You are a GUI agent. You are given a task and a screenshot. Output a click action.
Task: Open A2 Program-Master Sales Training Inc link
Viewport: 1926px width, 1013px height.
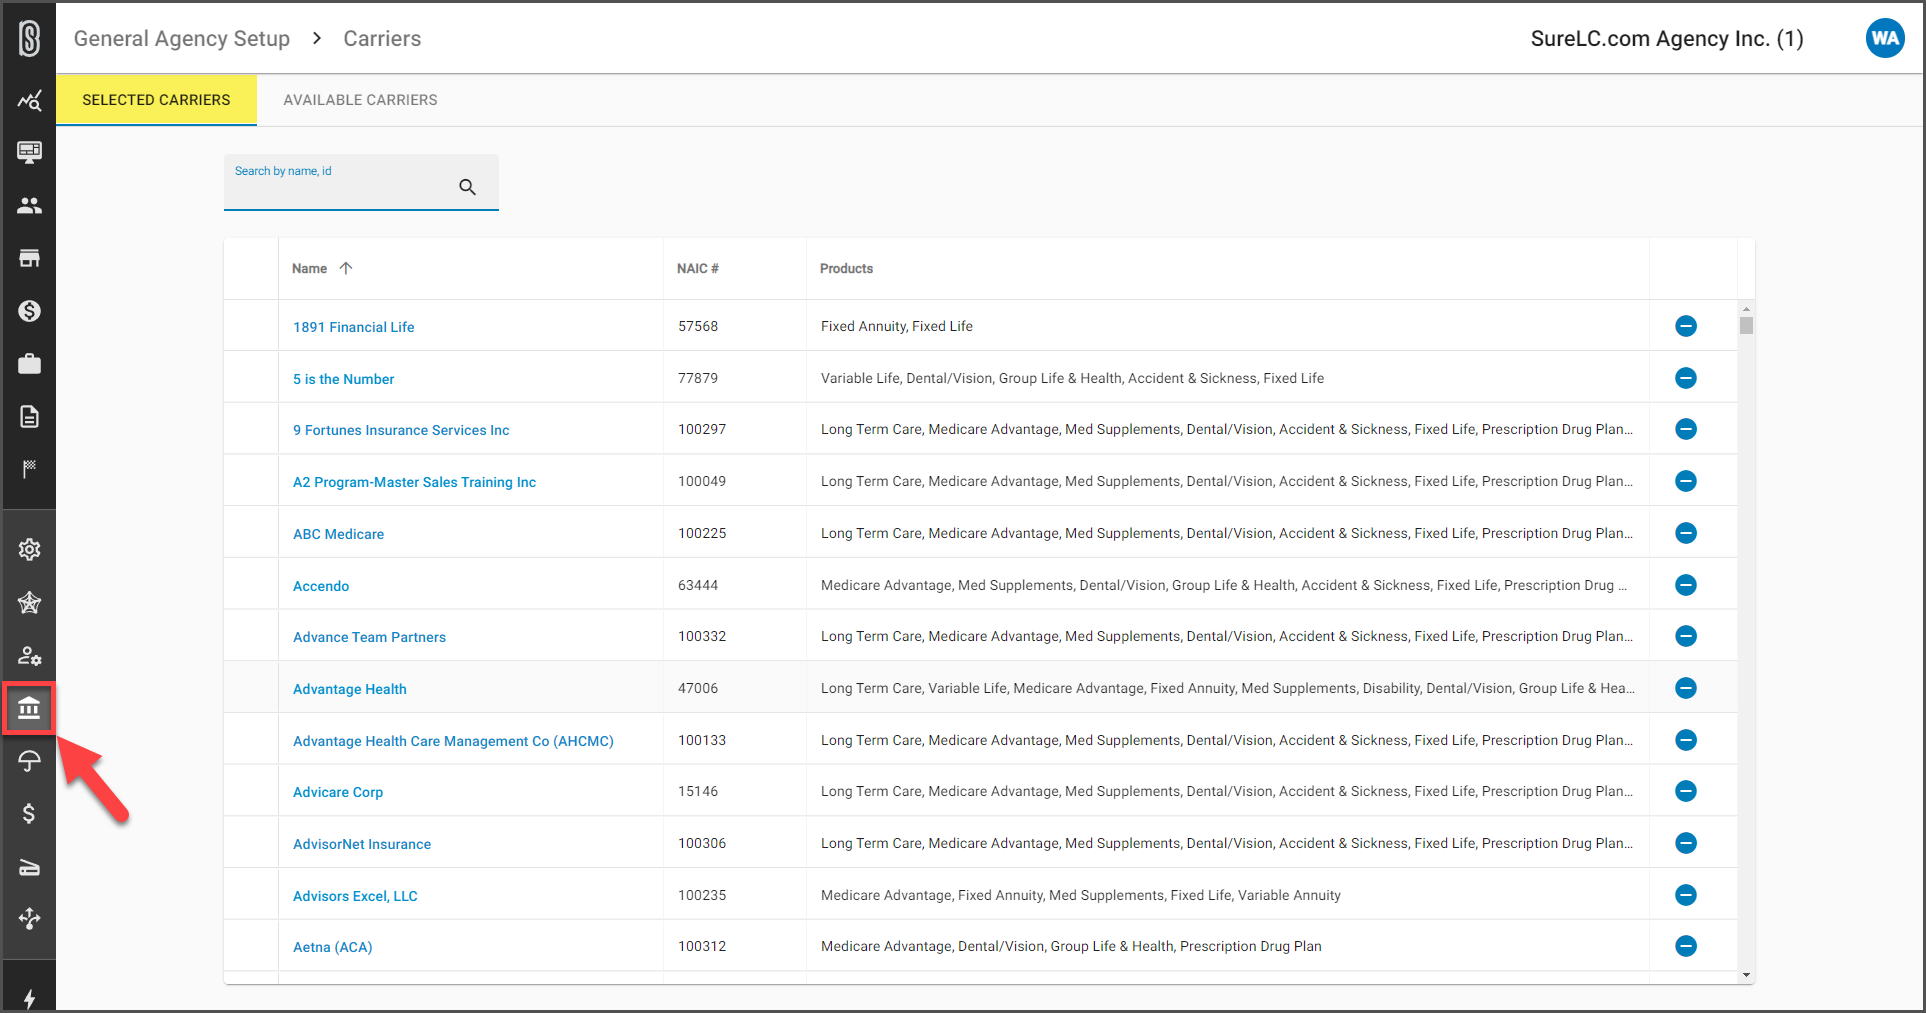tap(414, 482)
